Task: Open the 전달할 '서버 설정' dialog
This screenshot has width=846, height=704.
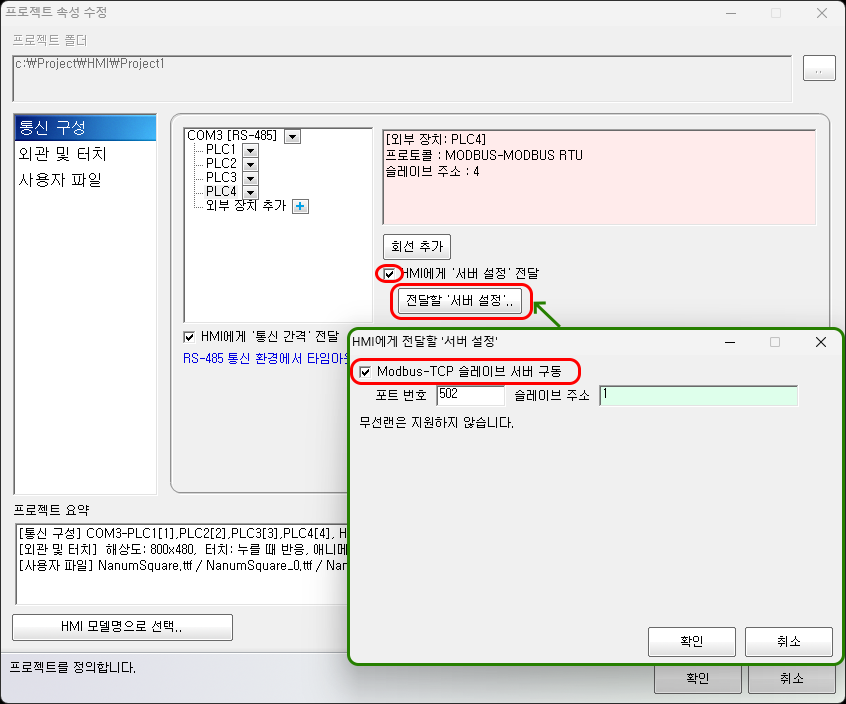Action: click(461, 301)
